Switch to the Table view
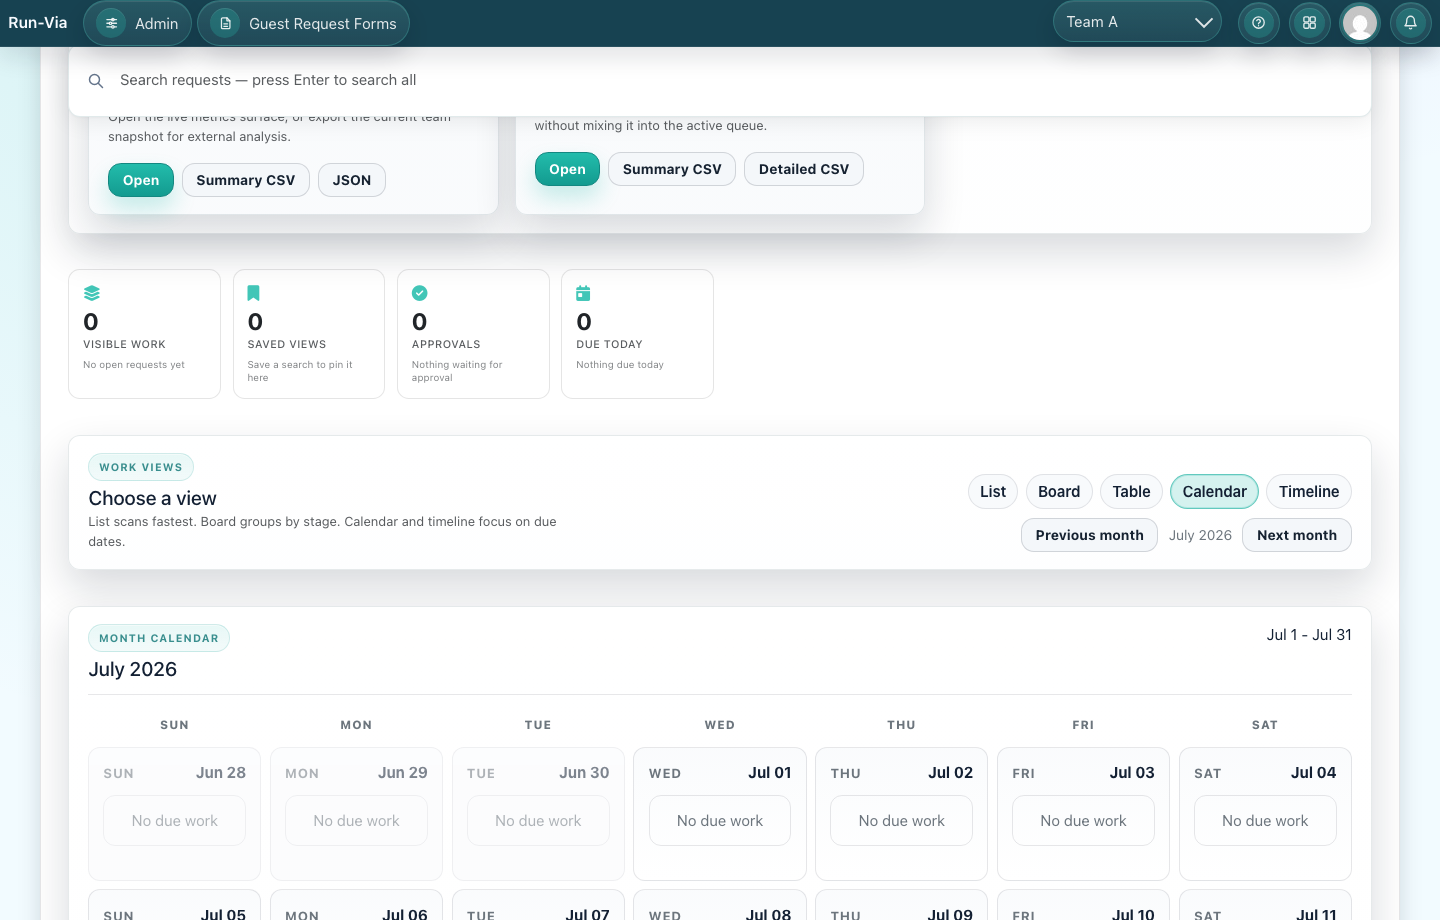This screenshot has width=1440, height=920. coord(1131,491)
